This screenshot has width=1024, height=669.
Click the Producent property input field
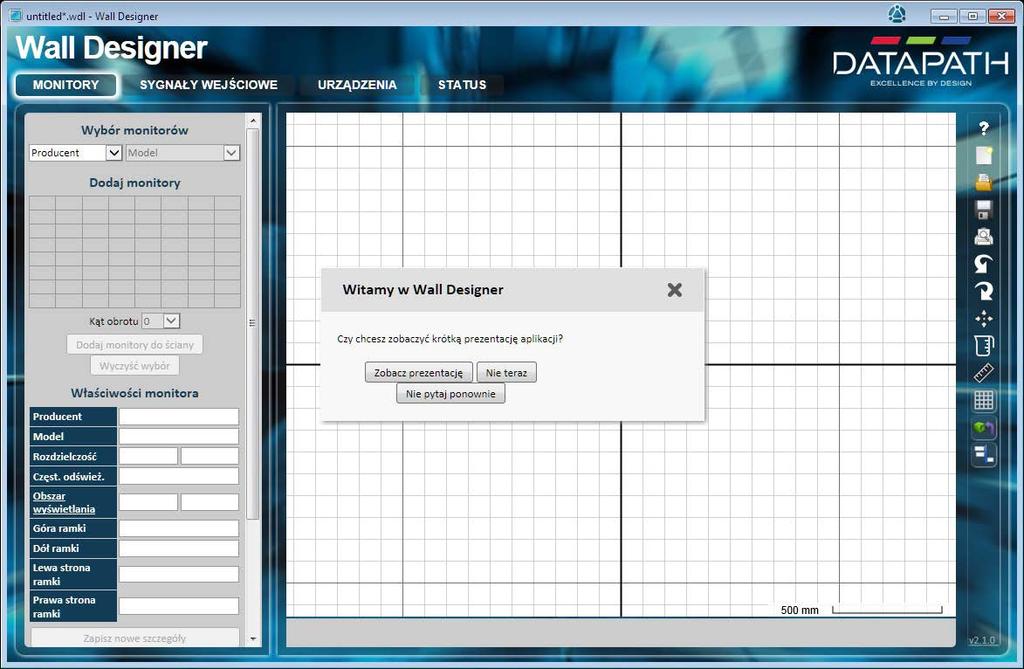coord(179,417)
